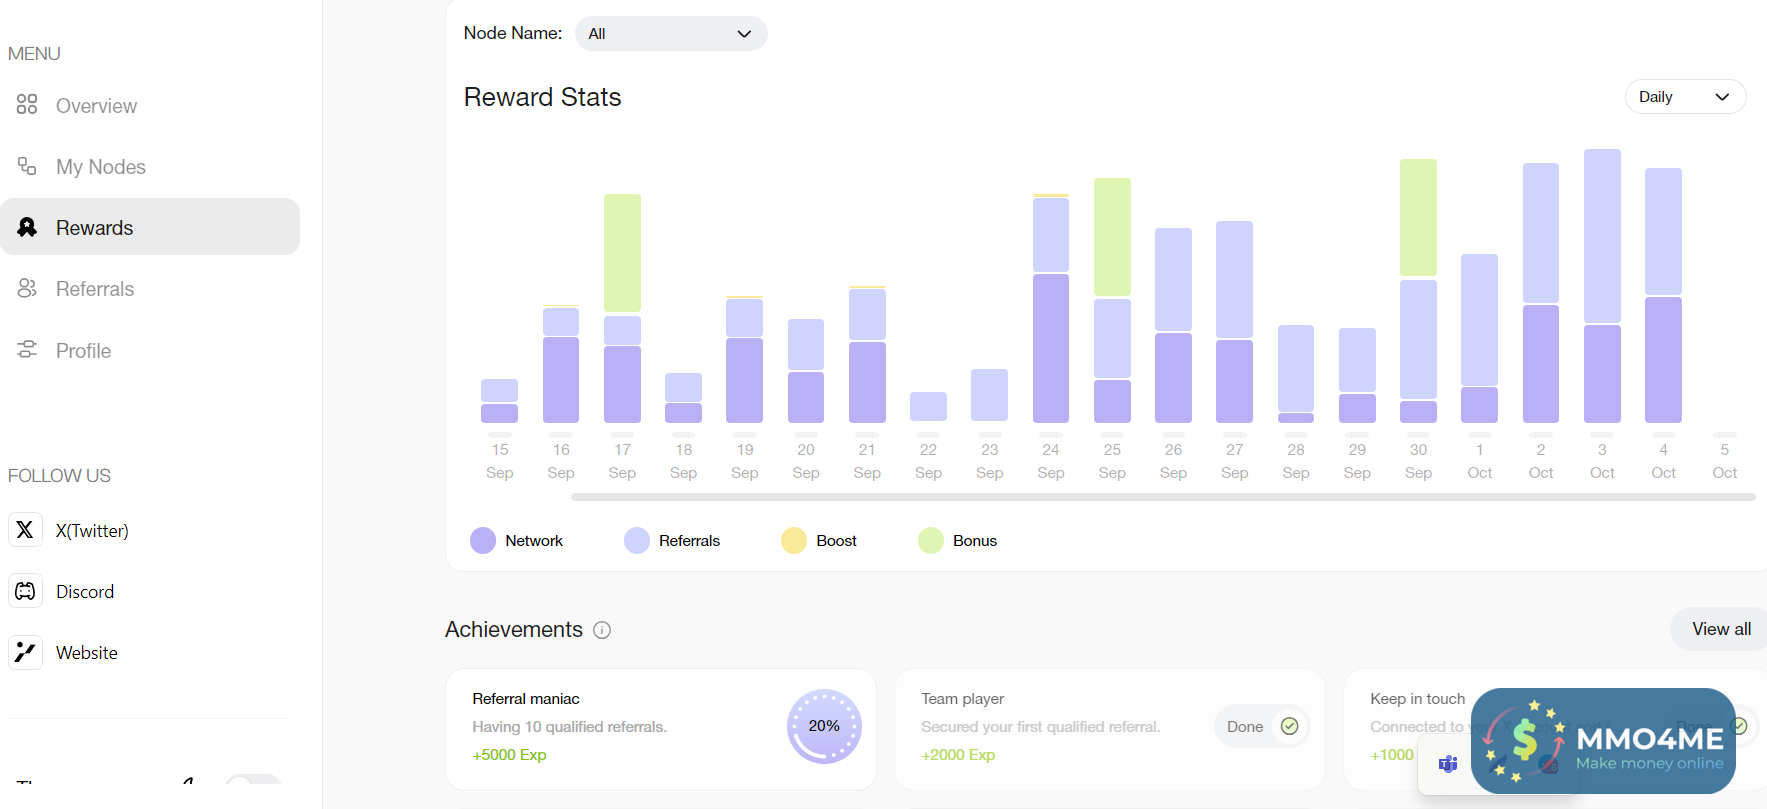This screenshot has height=809, width=1767.
Task: Click the "5 Oct" axis label
Action: coord(1725,461)
